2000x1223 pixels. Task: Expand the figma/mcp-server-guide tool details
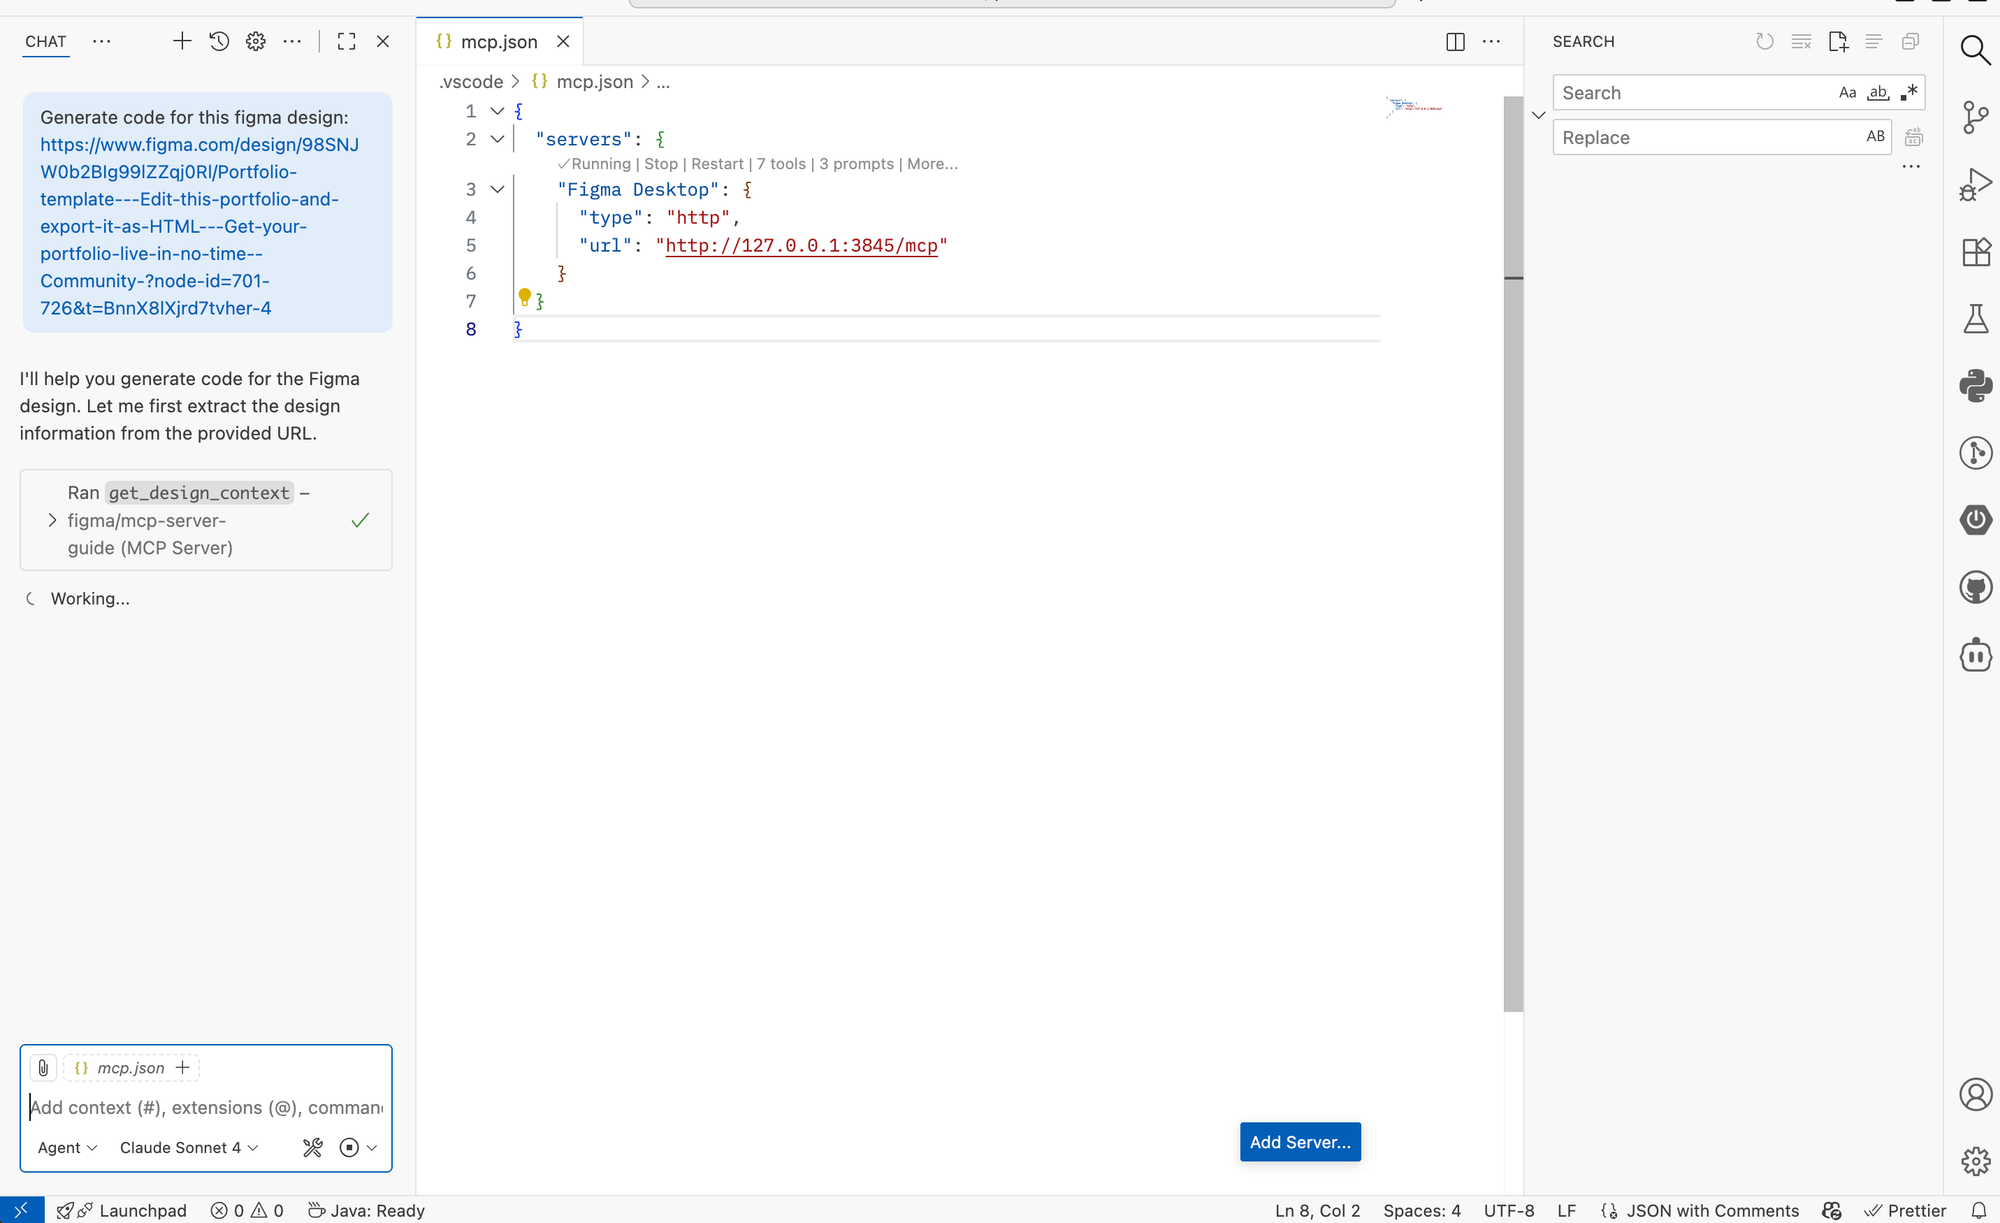click(x=52, y=520)
